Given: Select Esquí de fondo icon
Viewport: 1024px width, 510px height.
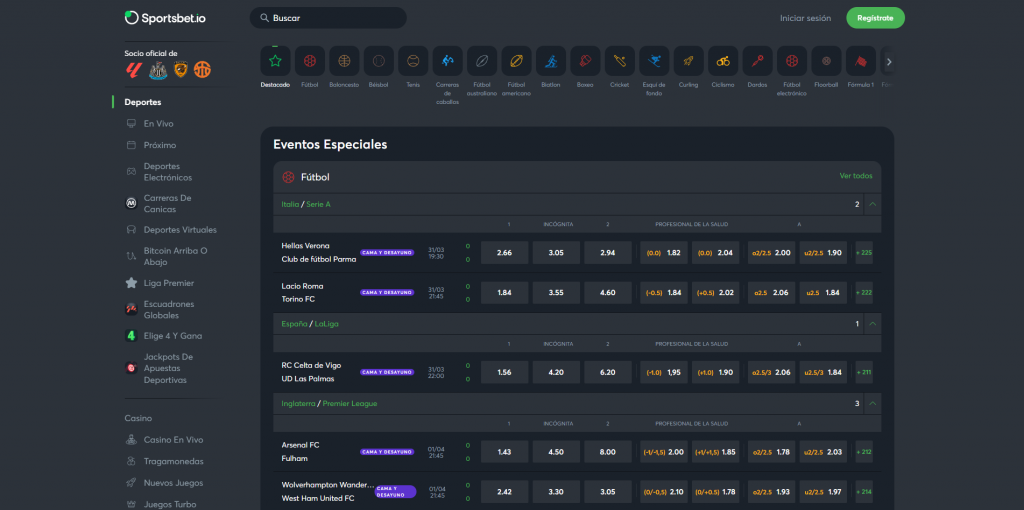Looking at the screenshot, I should 654,61.
